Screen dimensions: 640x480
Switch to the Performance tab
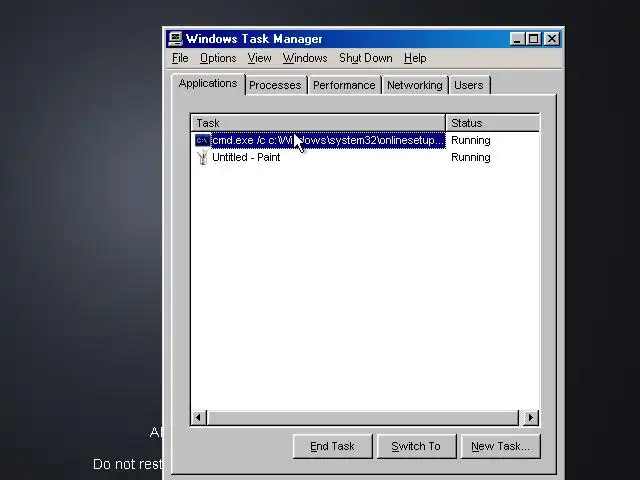click(x=344, y=85)
